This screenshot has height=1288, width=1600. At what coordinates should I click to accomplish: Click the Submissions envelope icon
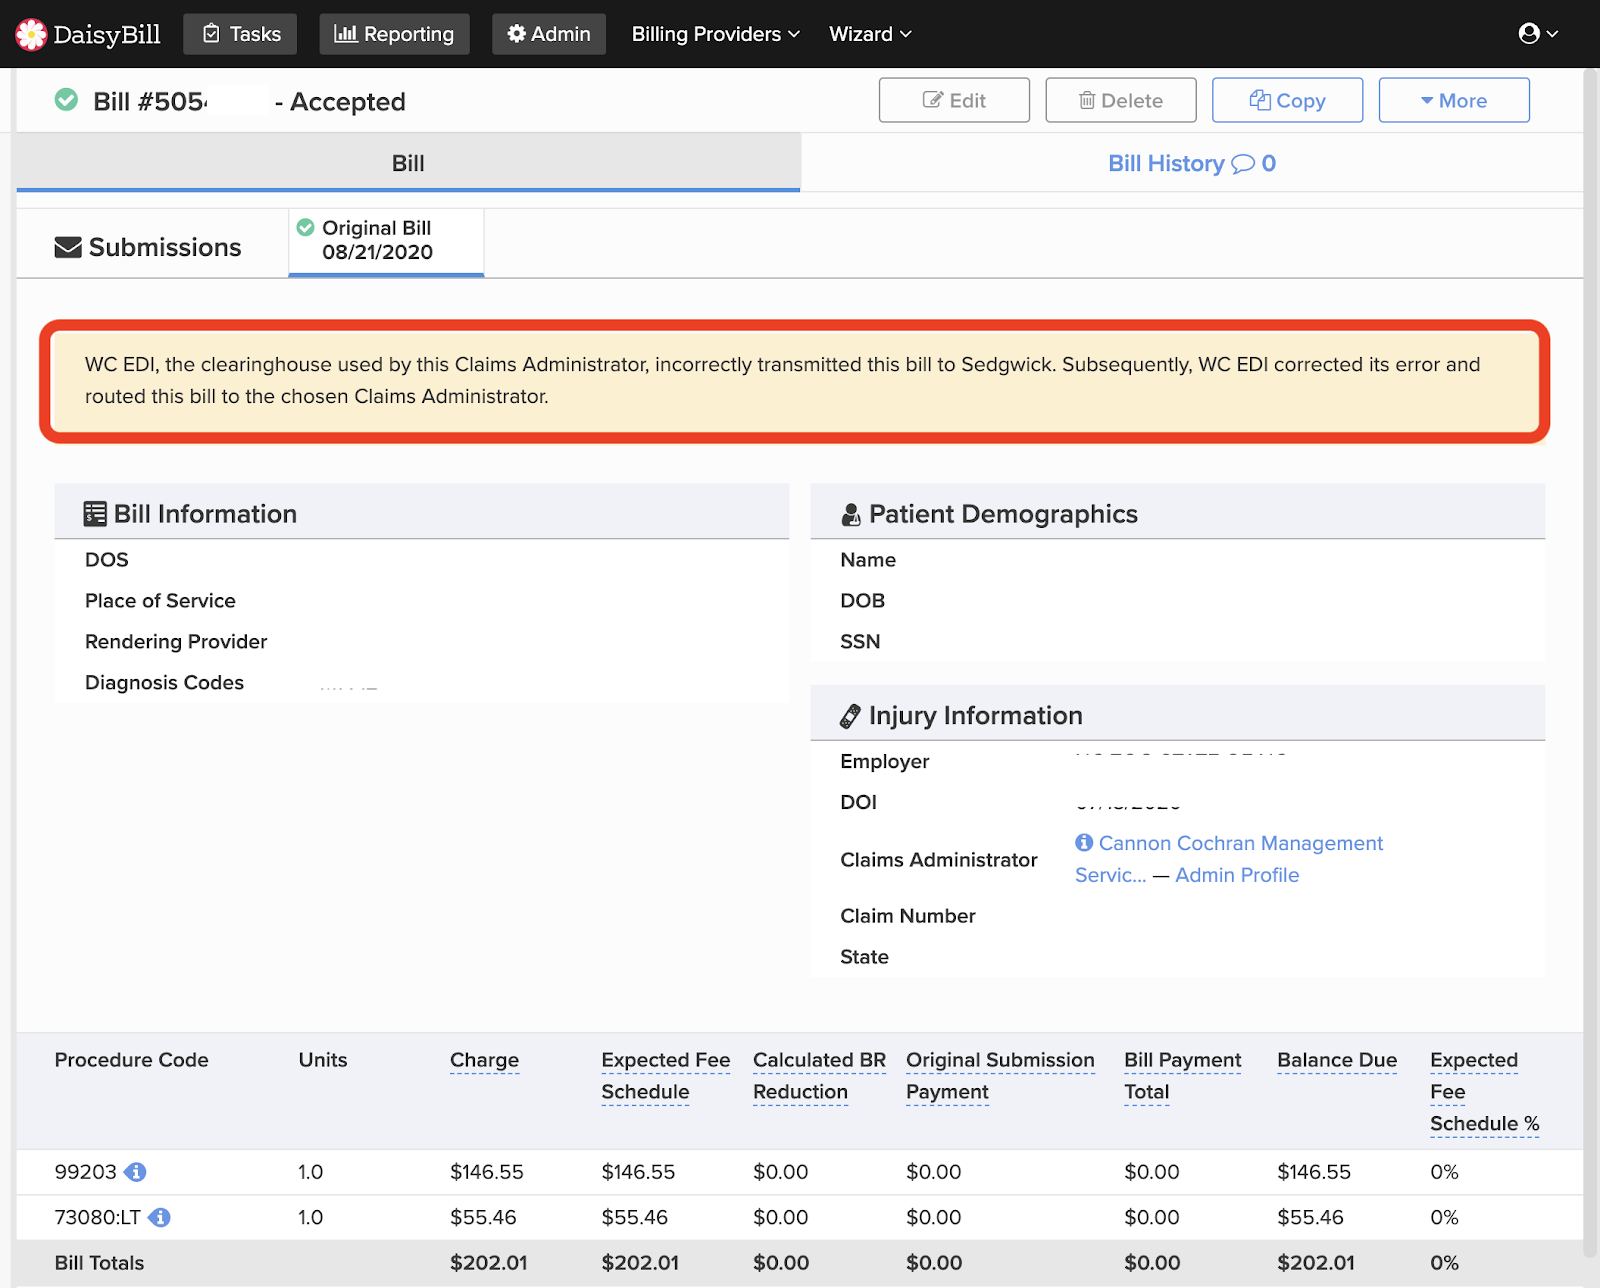68,247
